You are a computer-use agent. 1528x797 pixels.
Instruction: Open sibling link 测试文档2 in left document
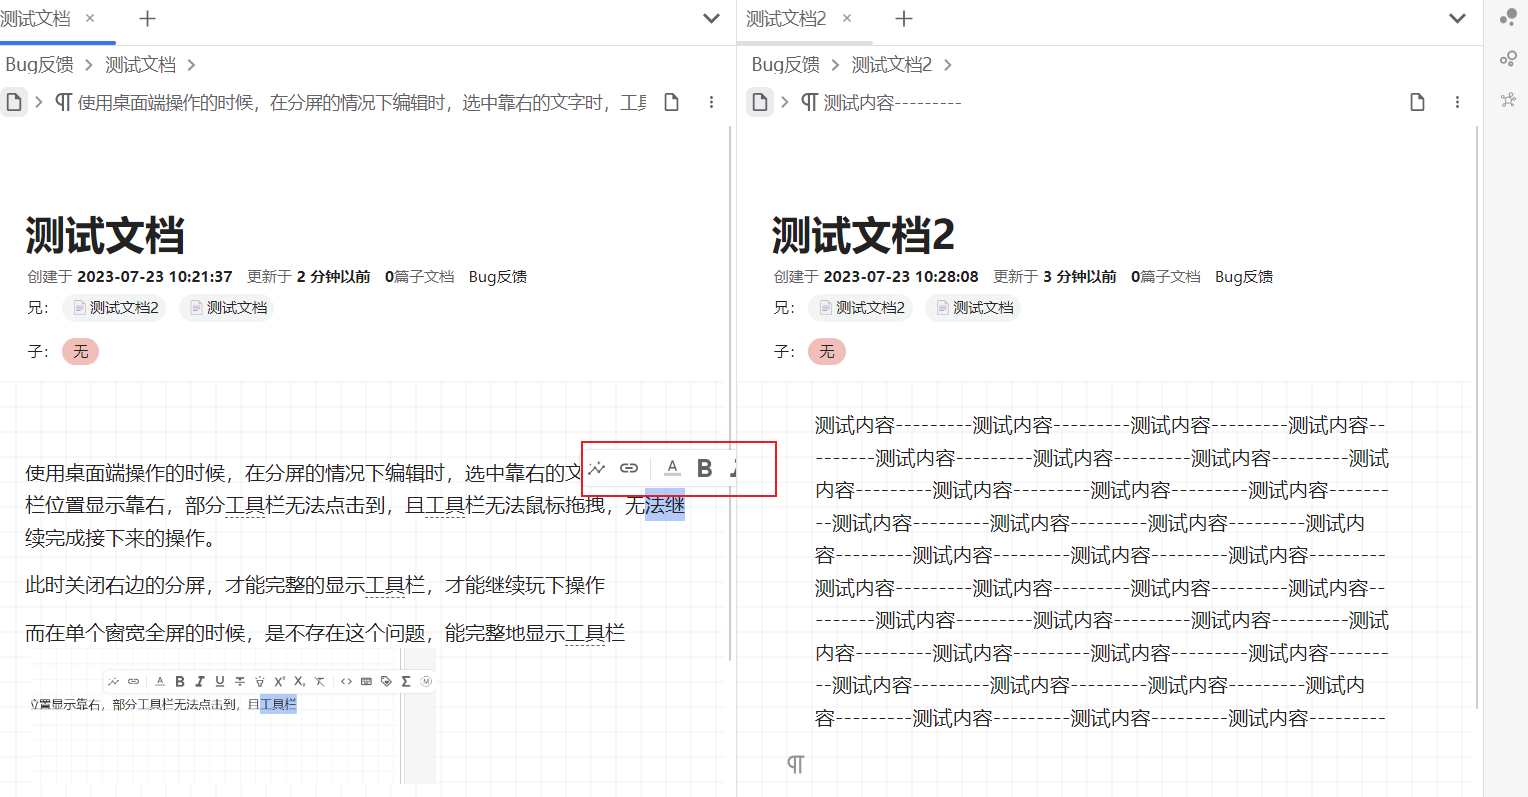click(x=114, y=308)
